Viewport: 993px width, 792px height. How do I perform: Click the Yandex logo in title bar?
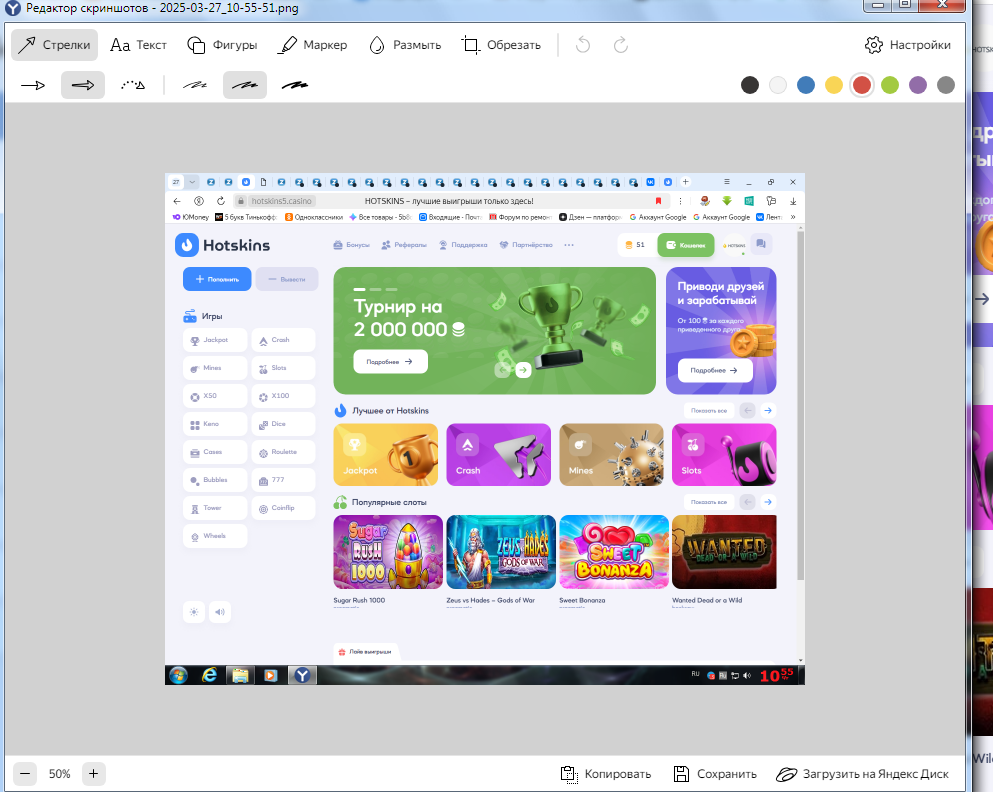pyautogui.click(x=12, y=8)
